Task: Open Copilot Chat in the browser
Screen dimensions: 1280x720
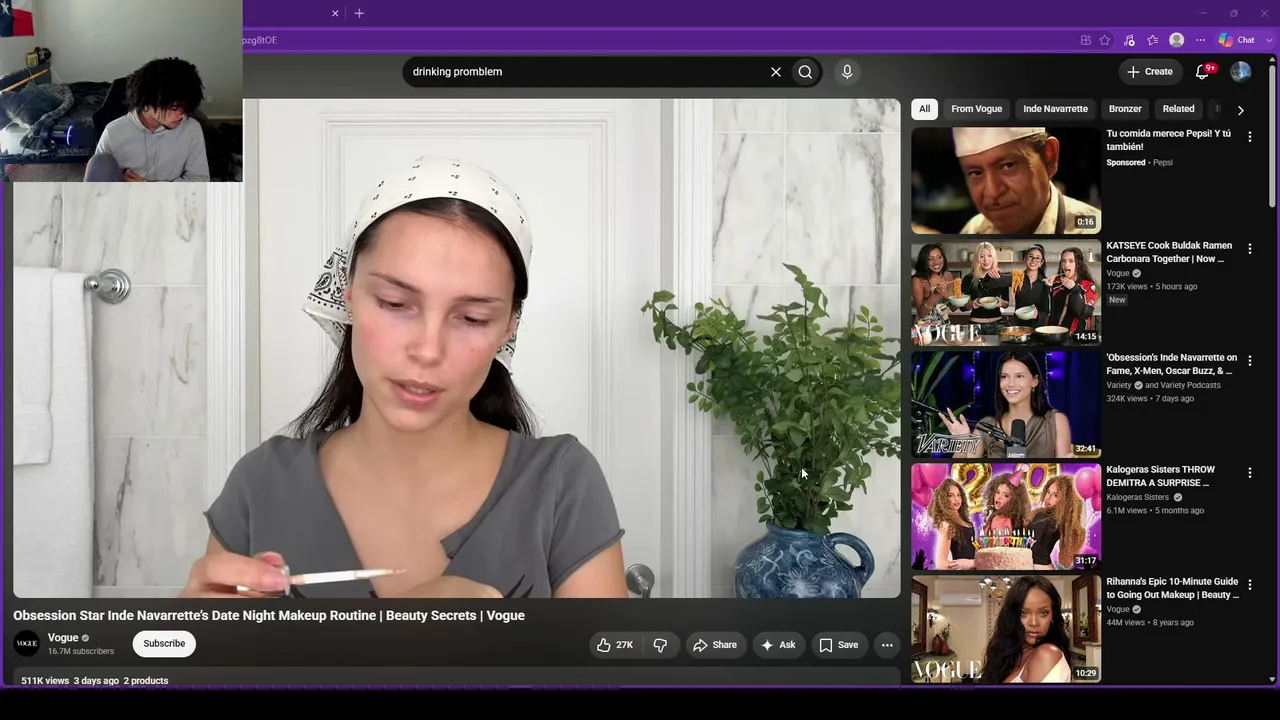Action: [1237, 40]
